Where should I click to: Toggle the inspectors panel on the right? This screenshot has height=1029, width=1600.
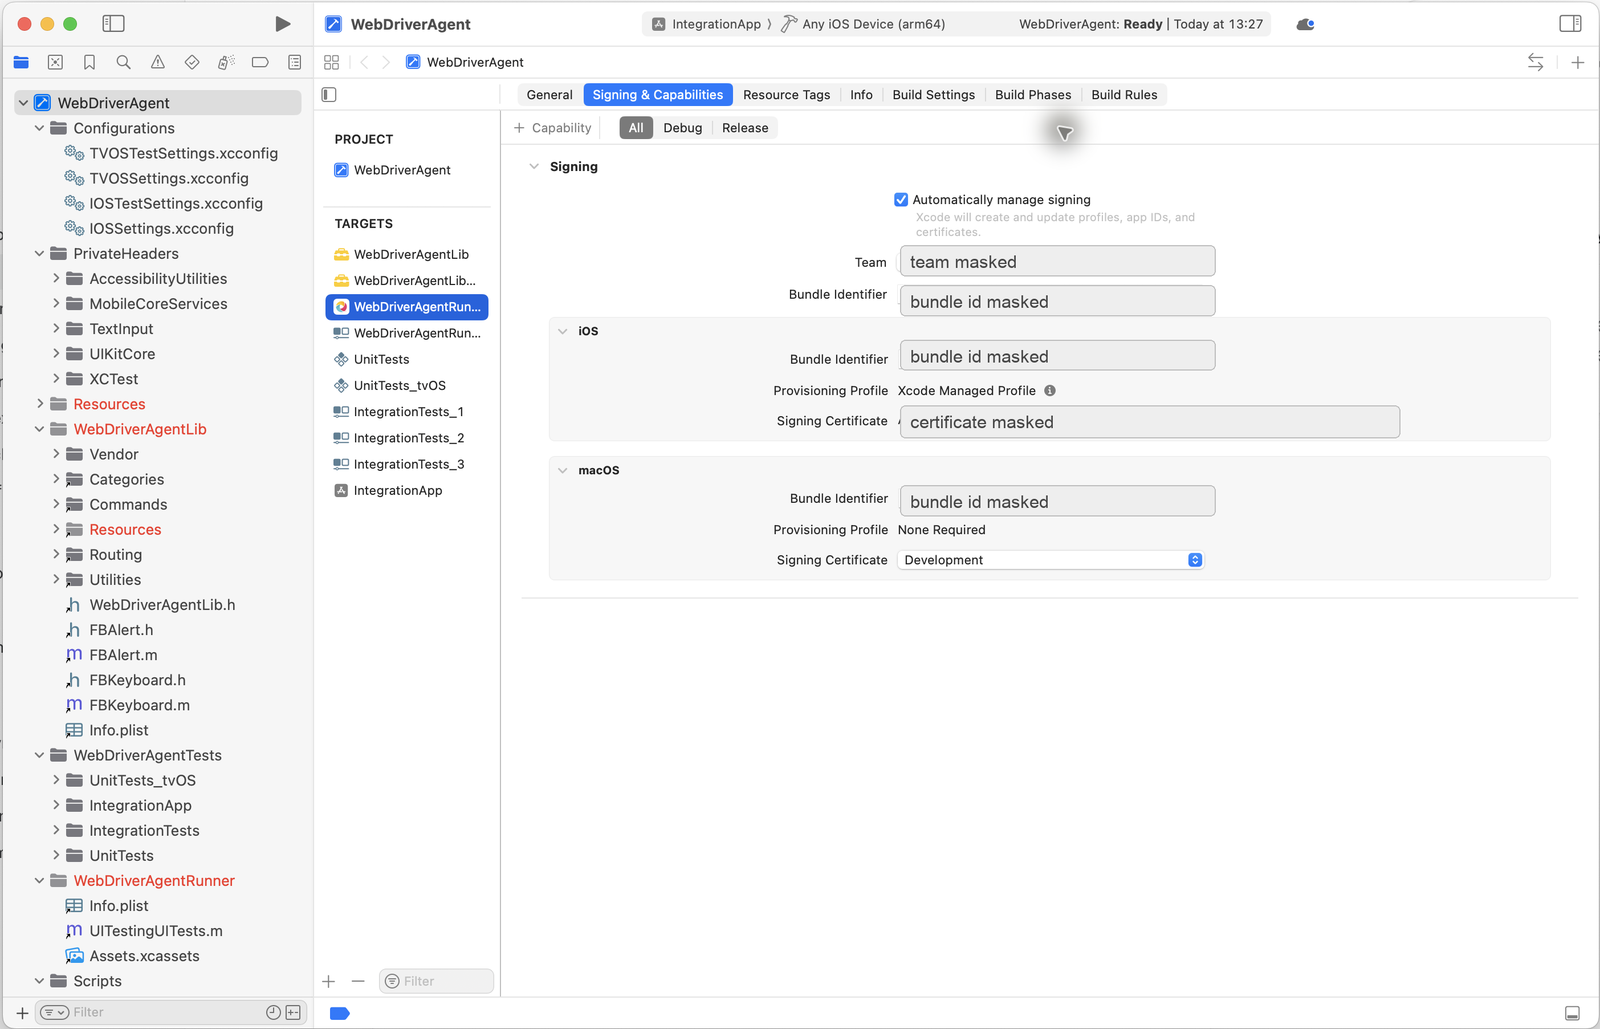tap(1570, 23)
